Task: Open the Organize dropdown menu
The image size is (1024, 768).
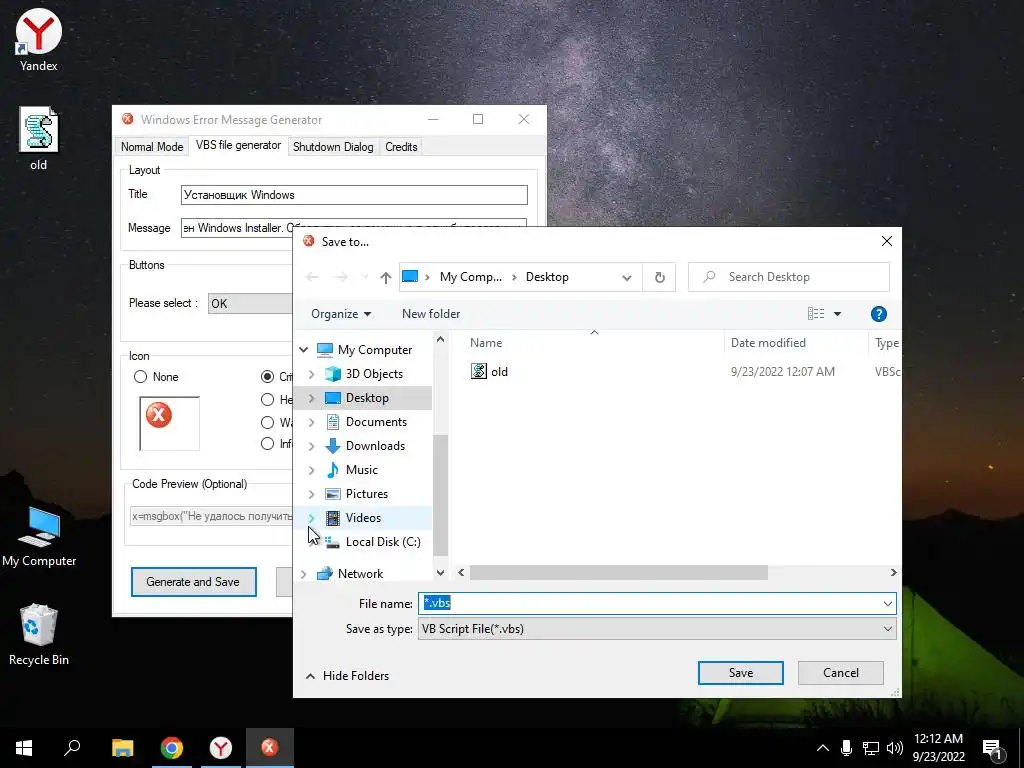Action: (341, 314)
